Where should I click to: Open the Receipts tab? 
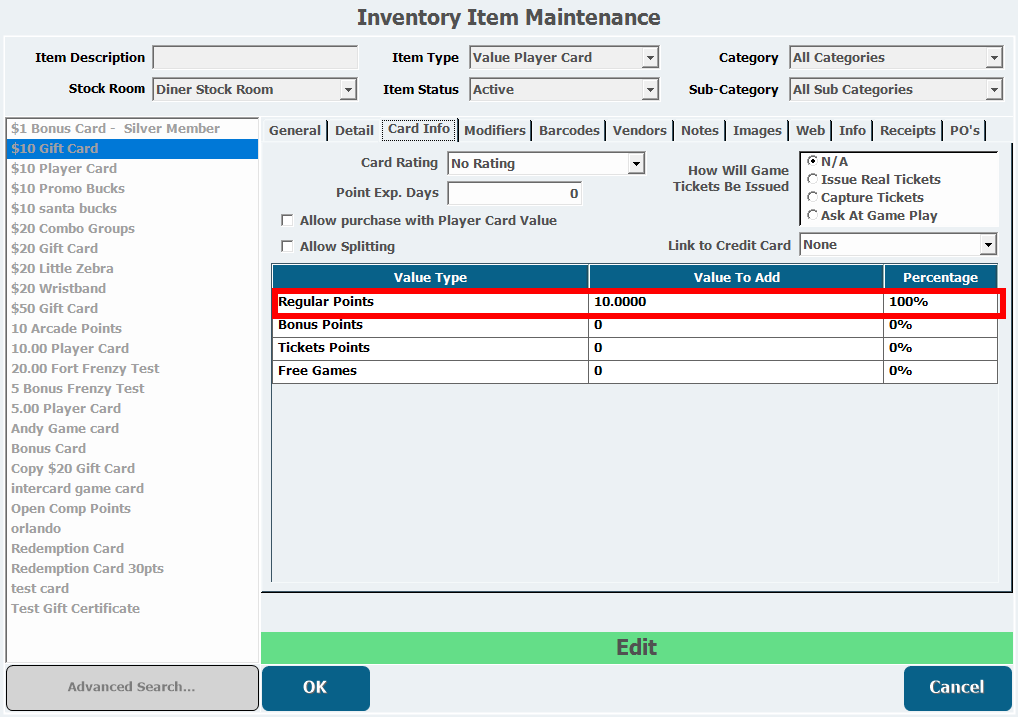907,131
